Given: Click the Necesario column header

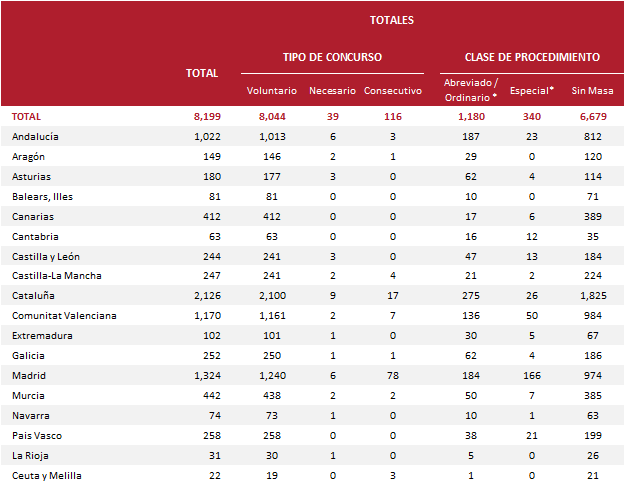Looking at the screenshot, I should [x=332, y=91].
